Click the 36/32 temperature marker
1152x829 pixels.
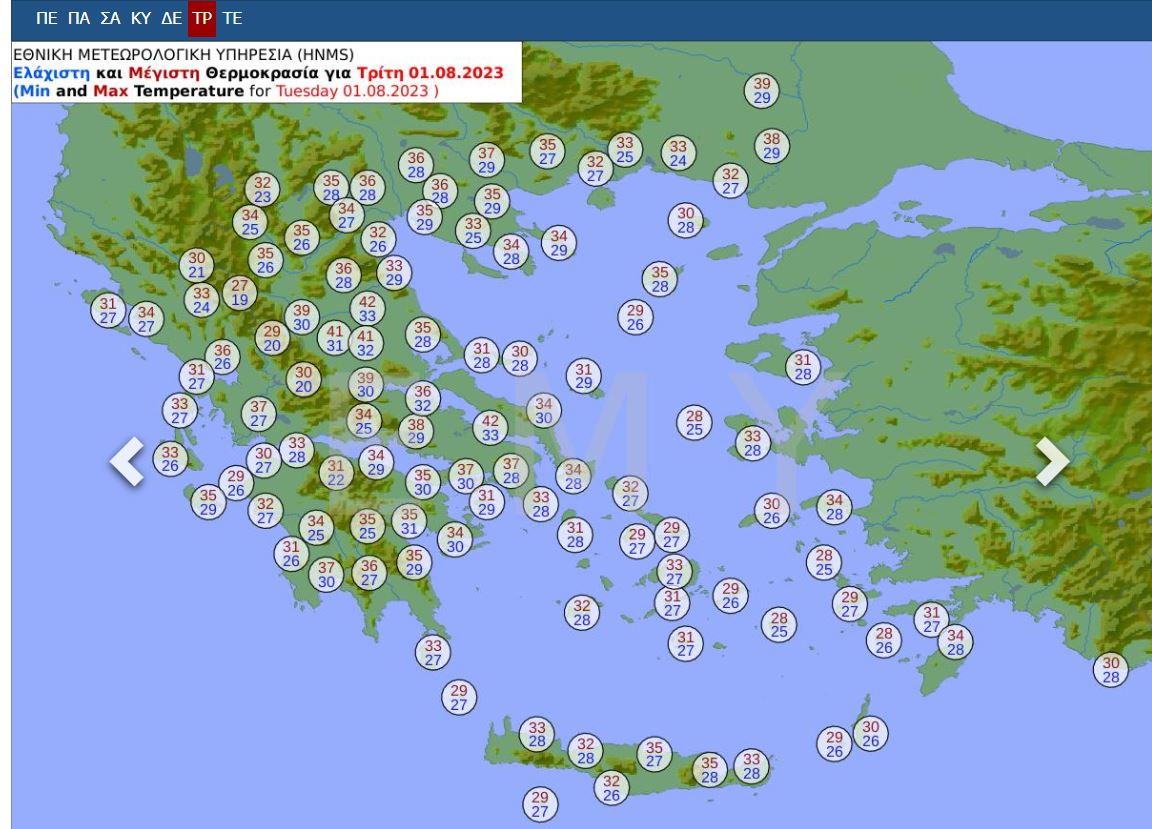pyautogui.click(x=422, y=398)
